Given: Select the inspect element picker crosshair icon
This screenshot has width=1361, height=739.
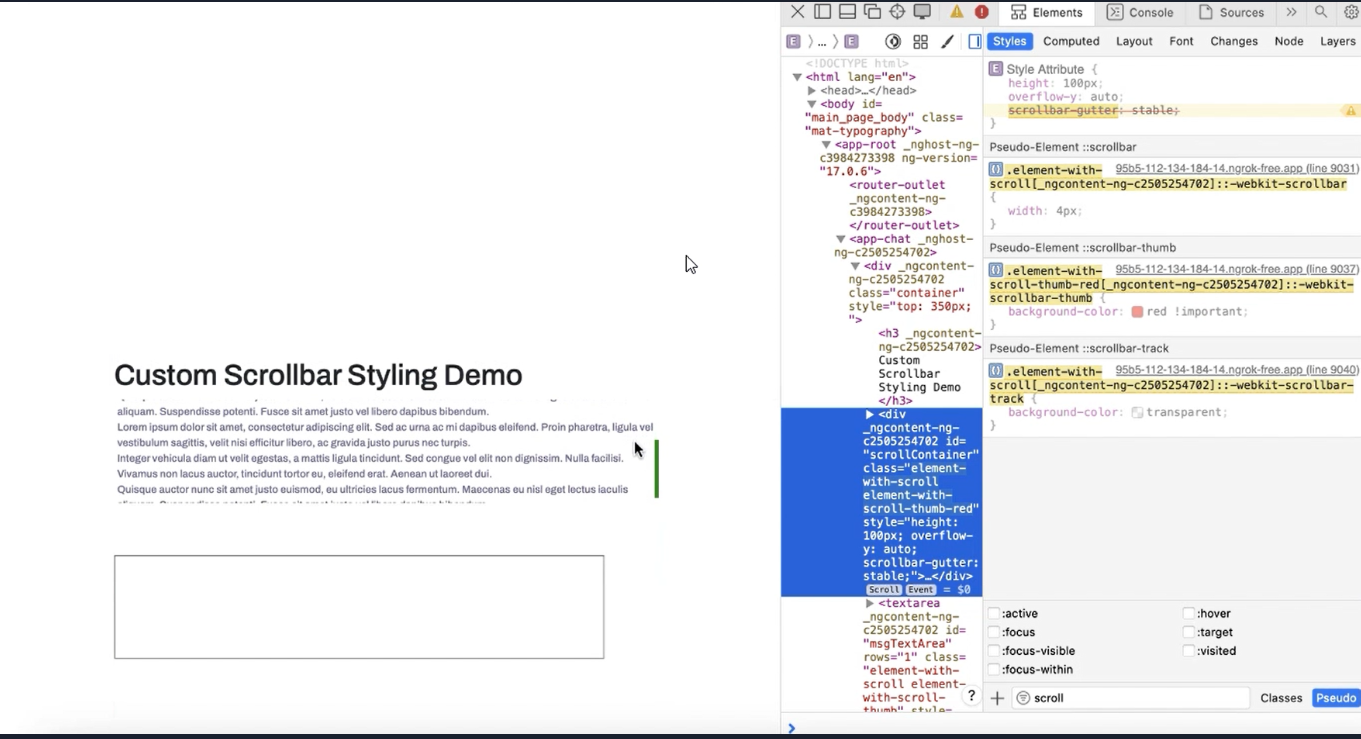Looking at the screenshot, I should point(895,12).
